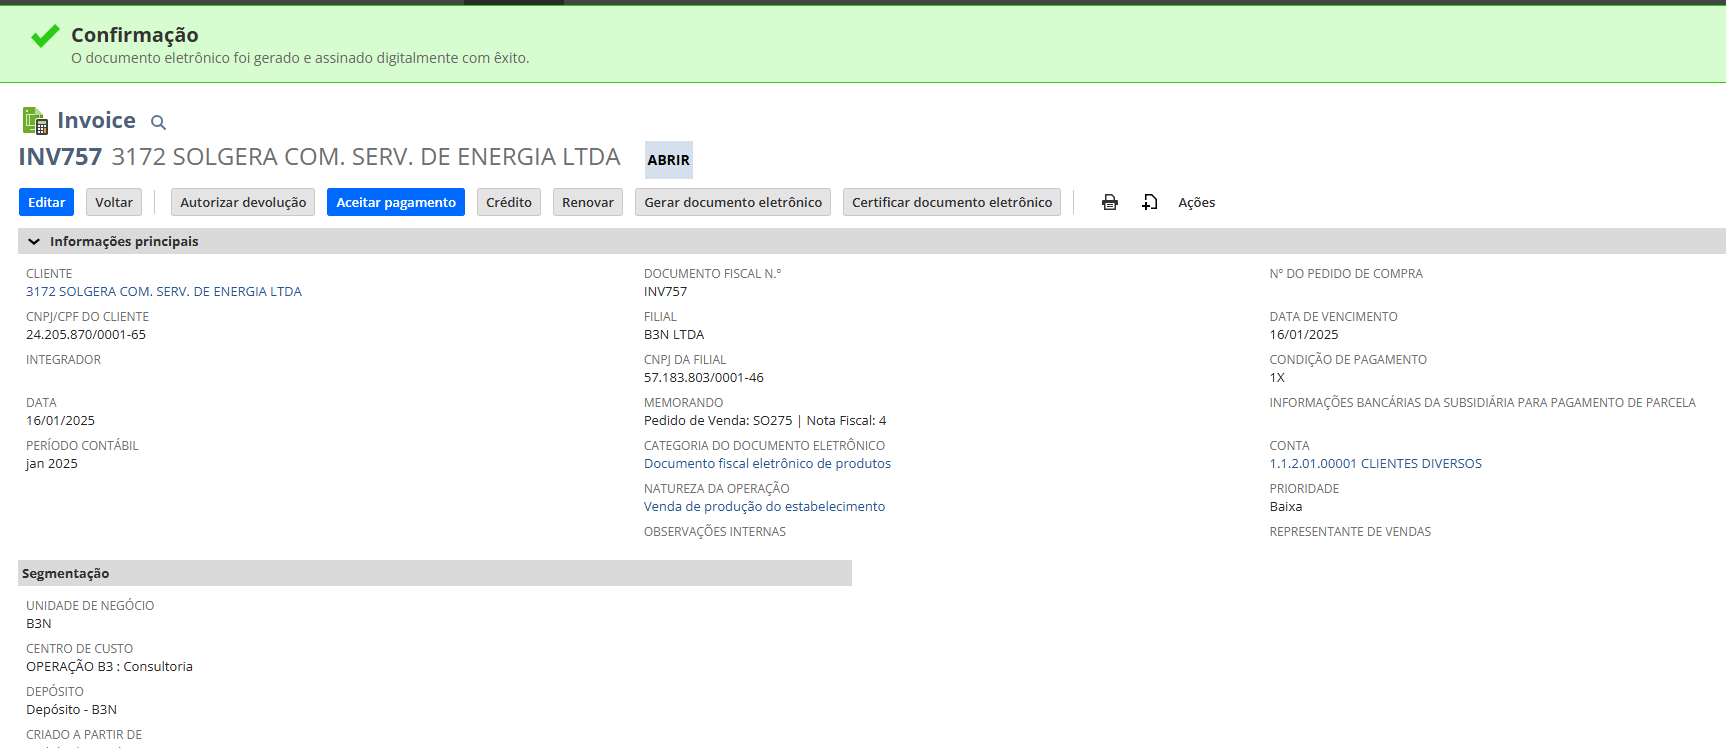The width and height of the screenshot is (1726, 748).
Task: Click the Editar button
Action: [x=46, y=202]
